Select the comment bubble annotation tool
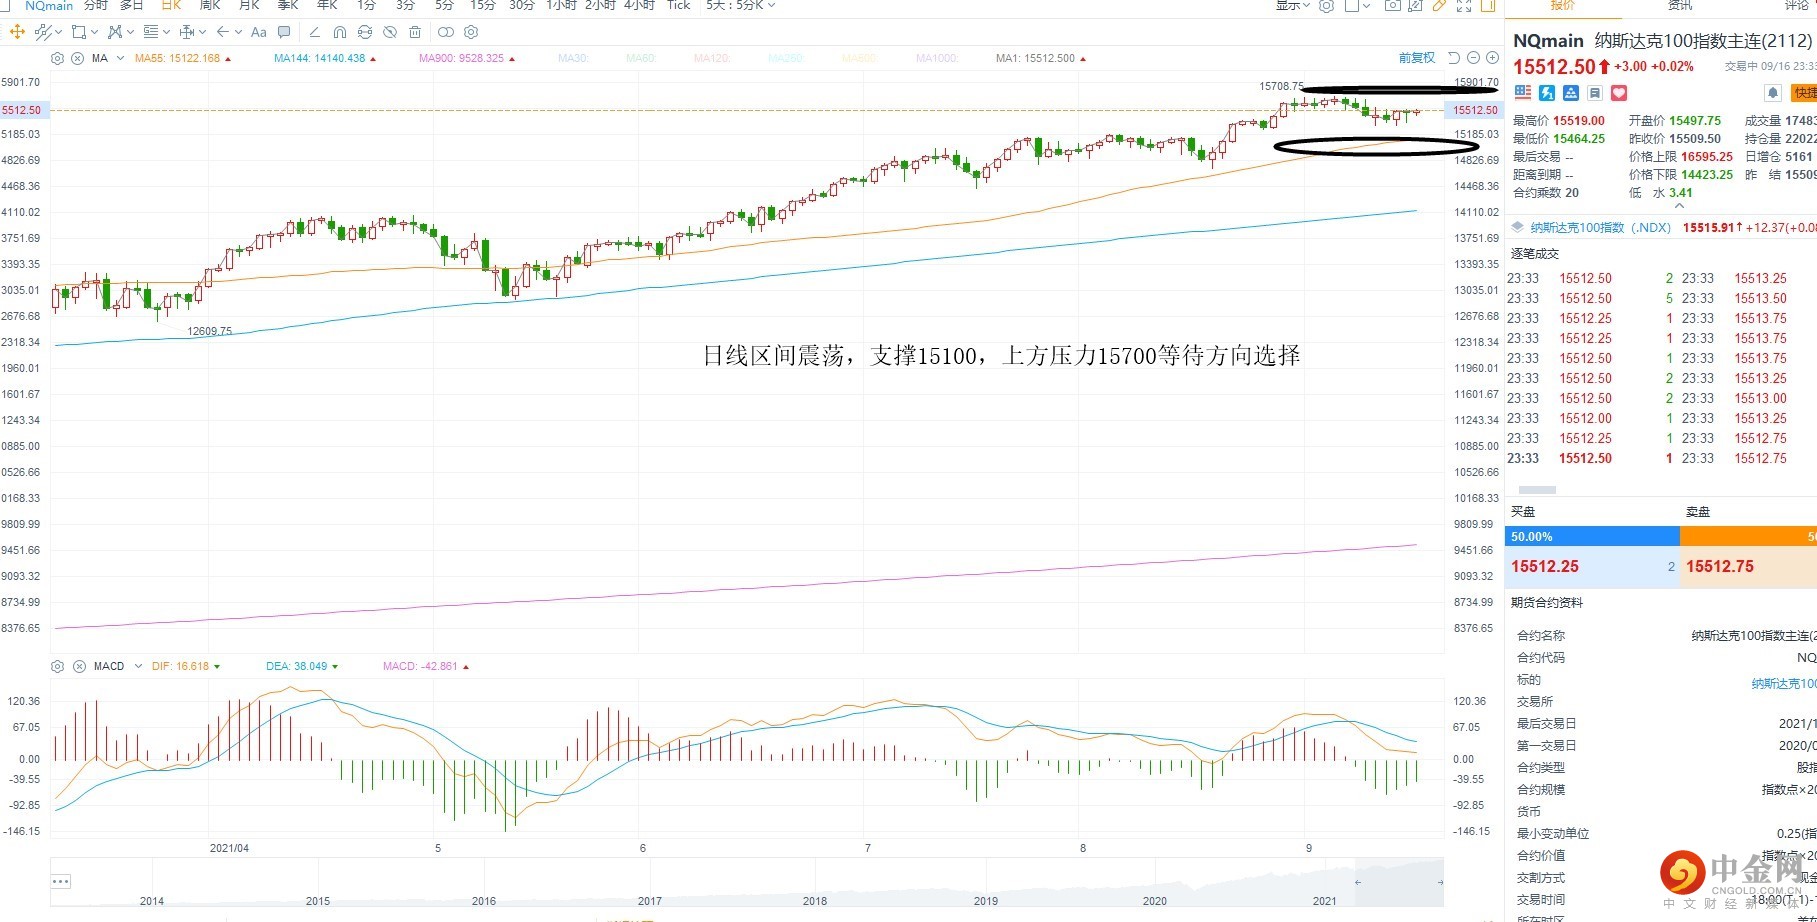This screenshot has width=1817, height=922. [284, 32]
